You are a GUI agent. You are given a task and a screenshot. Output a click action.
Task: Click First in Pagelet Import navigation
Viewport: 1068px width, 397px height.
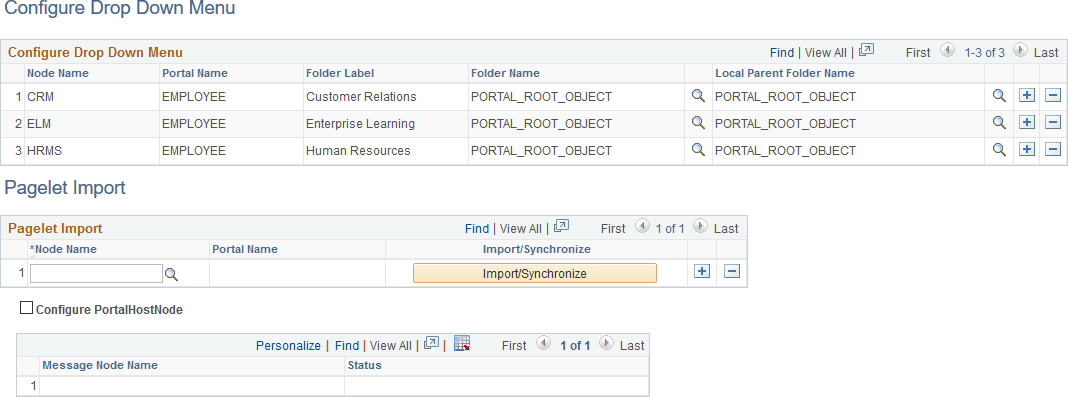click(x=613, y=229)
